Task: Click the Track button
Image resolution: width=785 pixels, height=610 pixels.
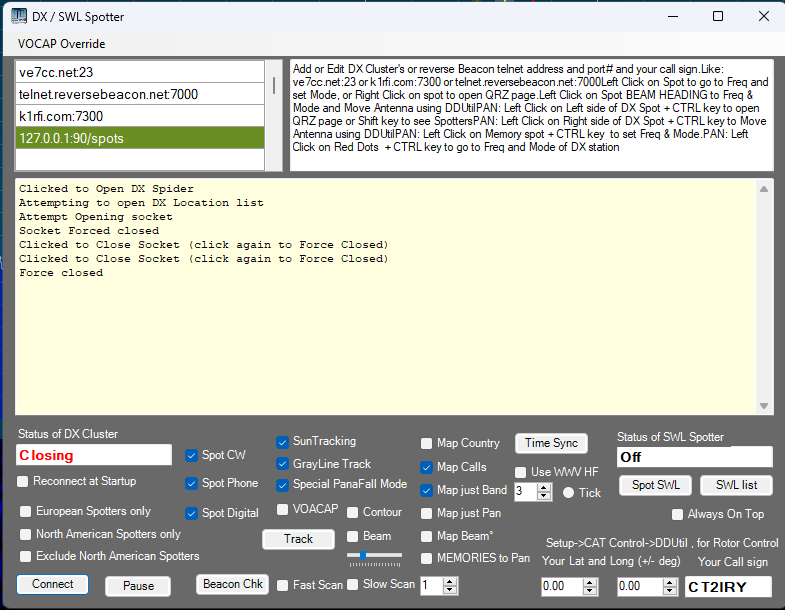Action: click(298, 539)
